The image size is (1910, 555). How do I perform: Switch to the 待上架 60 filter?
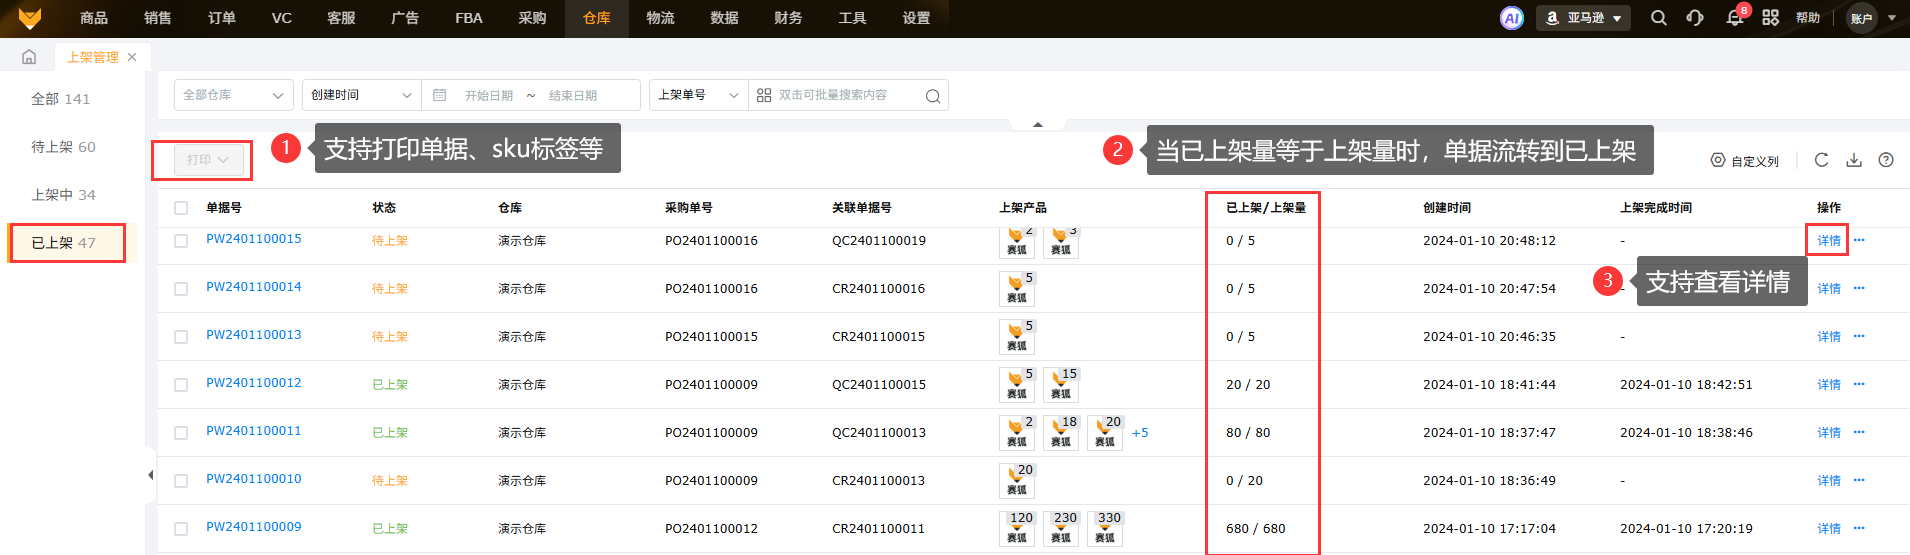(63, 147)
